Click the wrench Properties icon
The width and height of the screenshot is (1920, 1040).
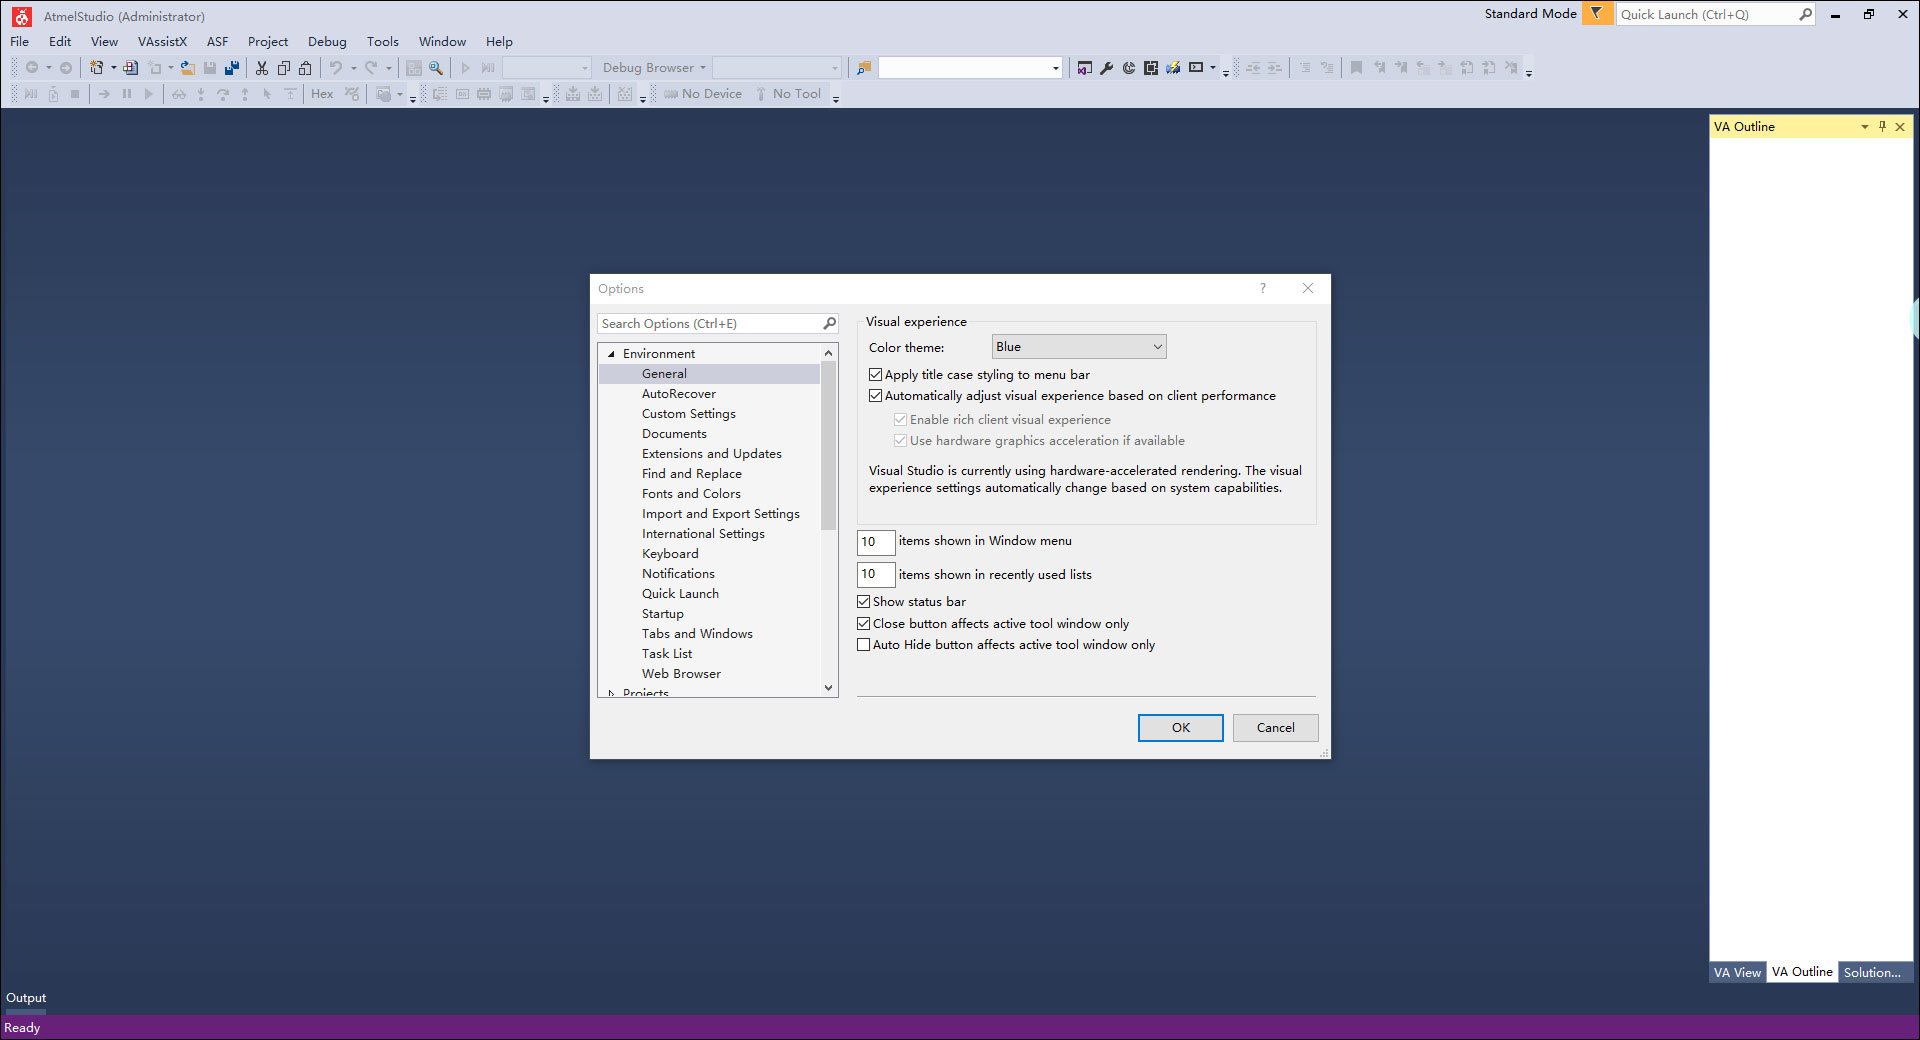tap(1106, 68)
